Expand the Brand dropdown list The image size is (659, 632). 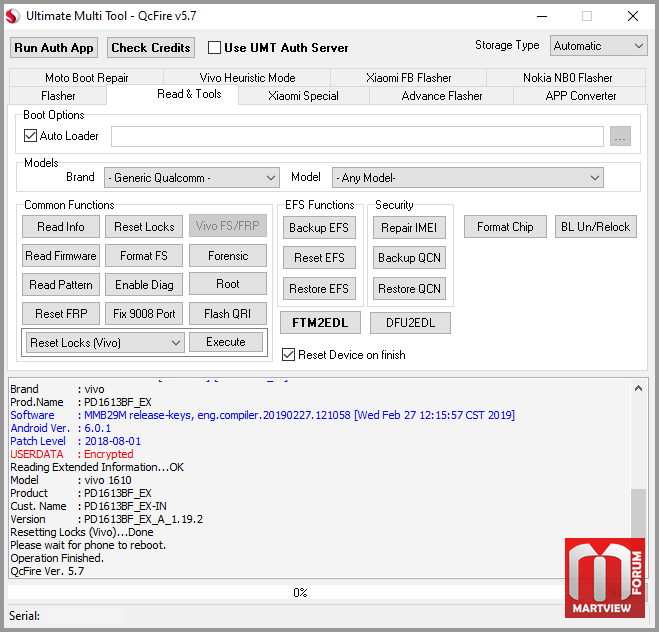[x=192, y=178]
